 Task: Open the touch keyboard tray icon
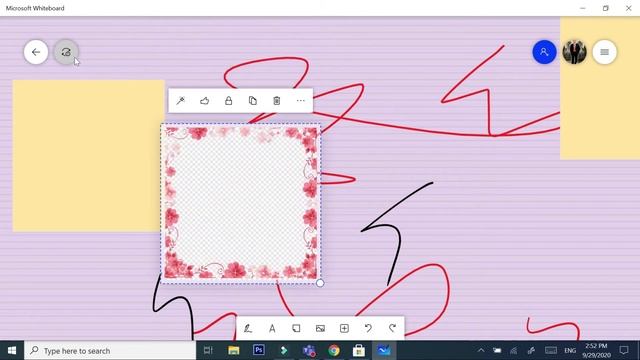[551, 350]
